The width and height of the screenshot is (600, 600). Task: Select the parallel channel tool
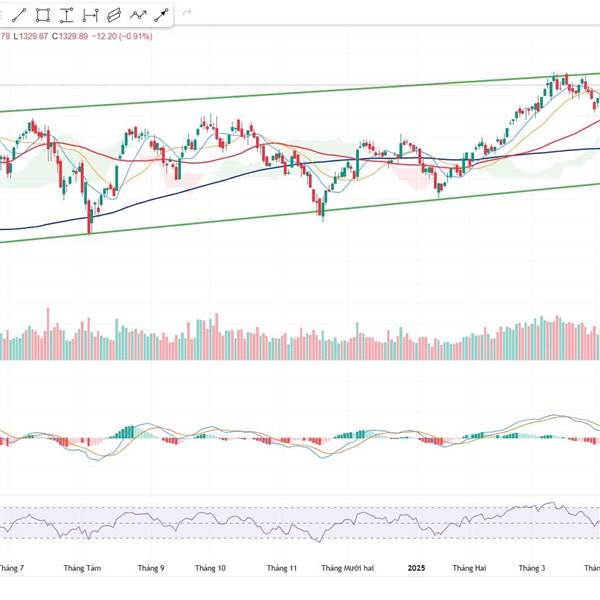click(114, 15)
